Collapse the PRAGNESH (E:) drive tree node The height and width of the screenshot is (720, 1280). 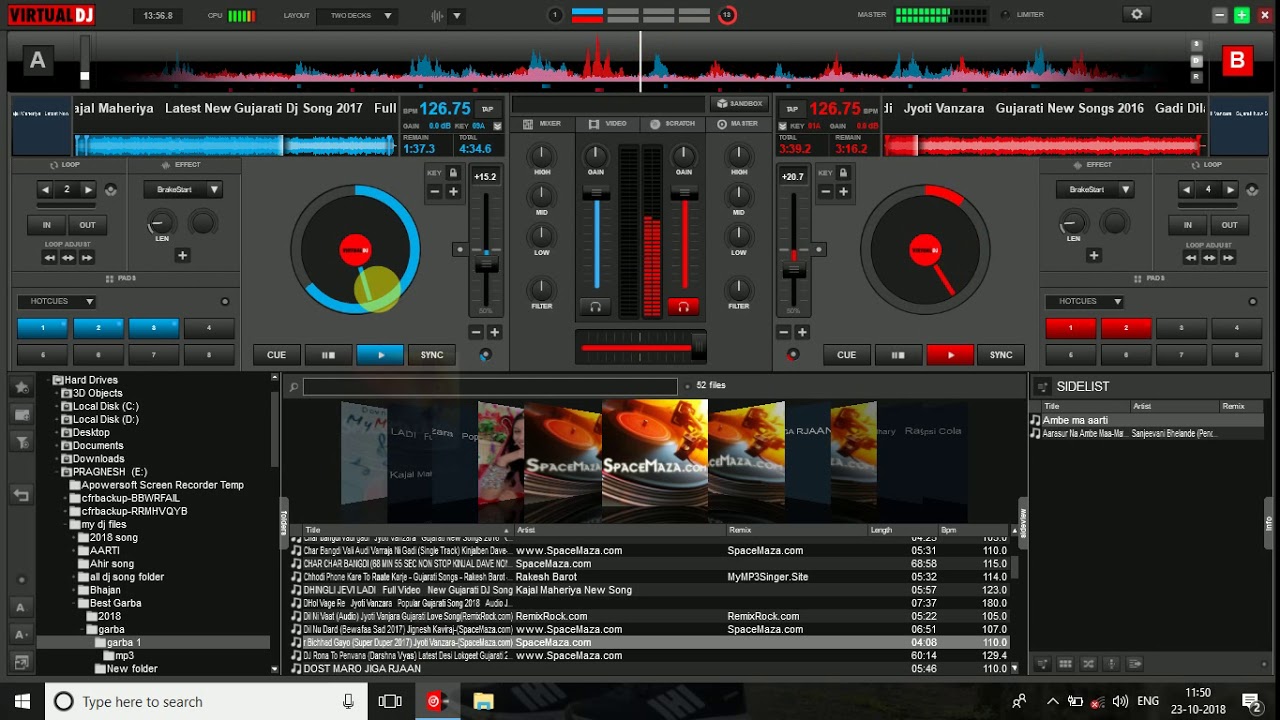pos(56,472)
